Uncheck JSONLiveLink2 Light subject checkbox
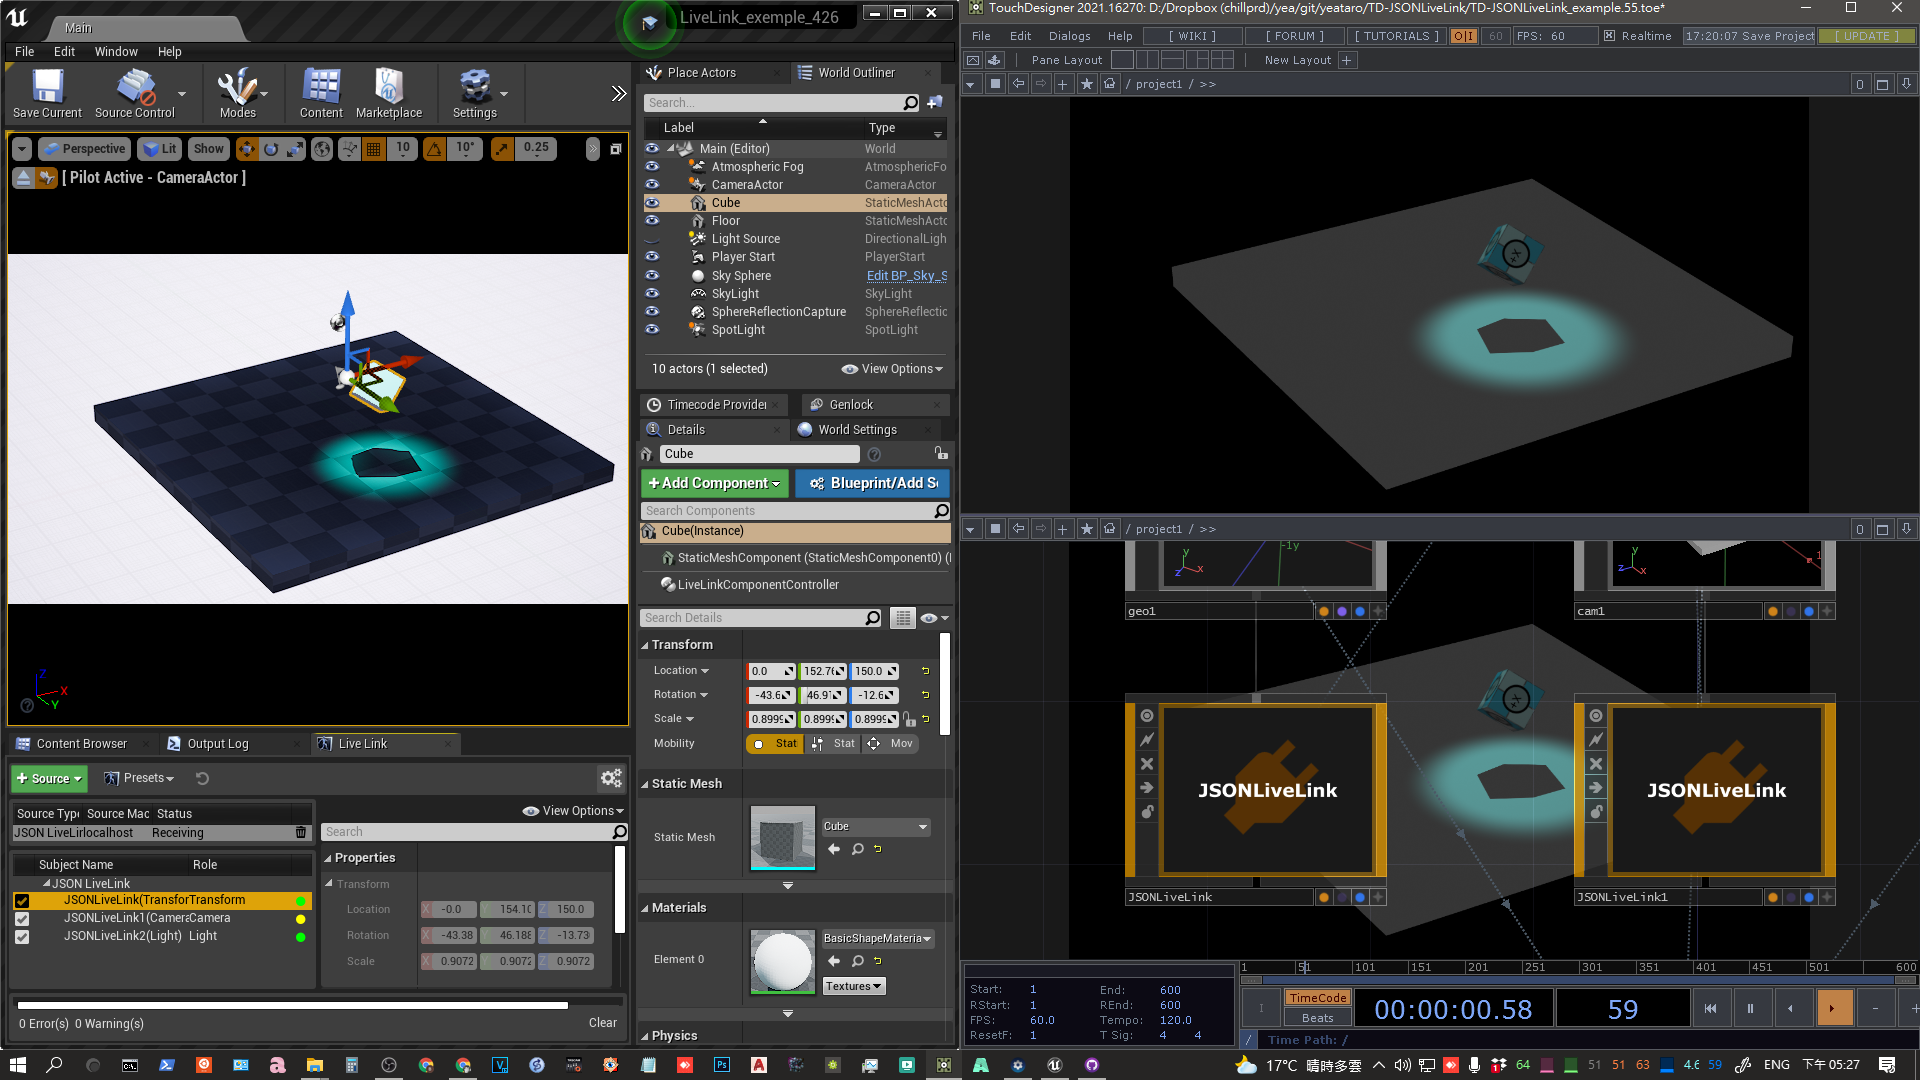This screenshot has width=1920, height=1080. click(x=22, y=937)
